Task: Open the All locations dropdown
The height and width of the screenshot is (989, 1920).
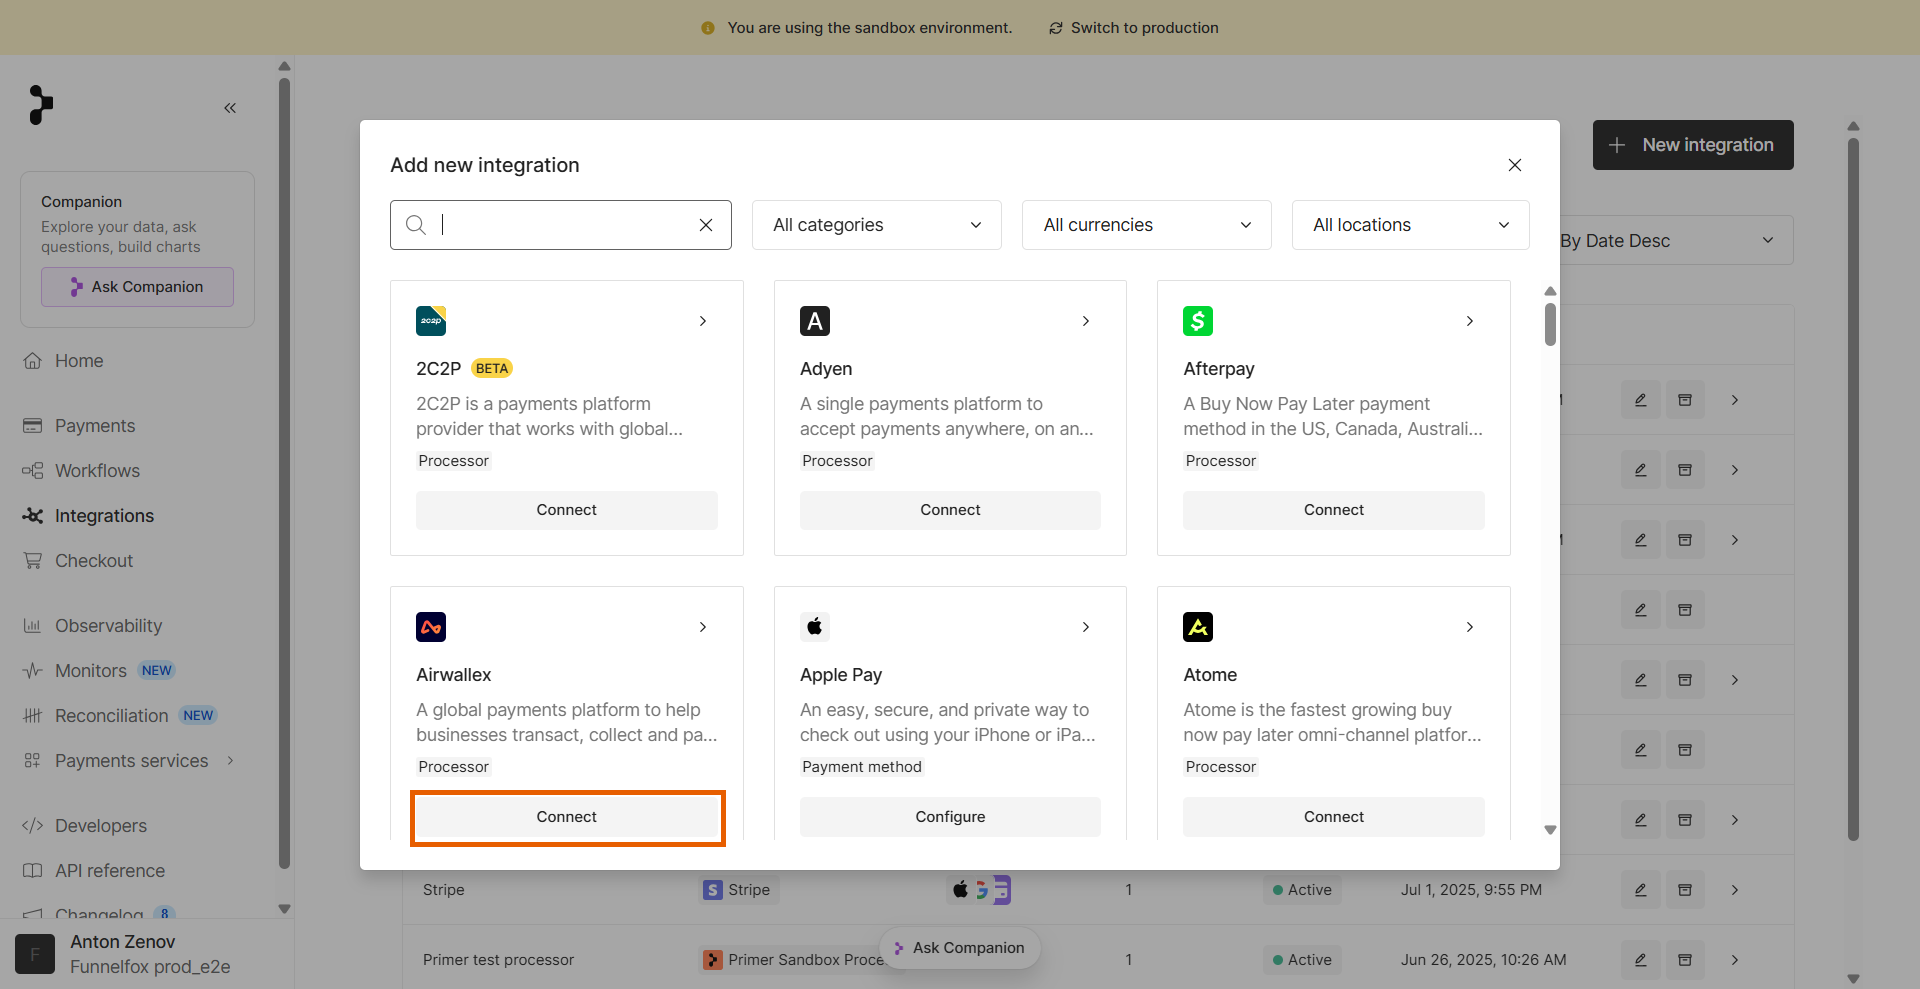Action: pyautogui.click(x=1411, y=225)
